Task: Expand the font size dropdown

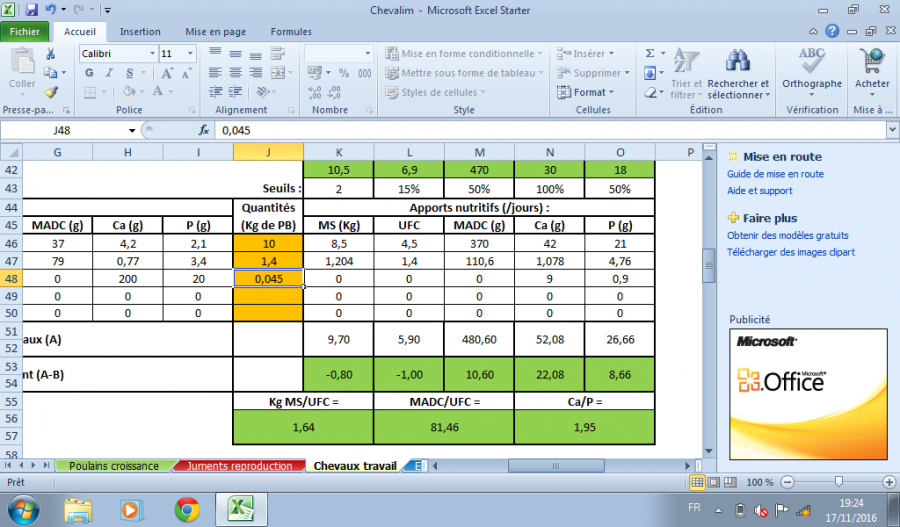Action: (192, 54)
